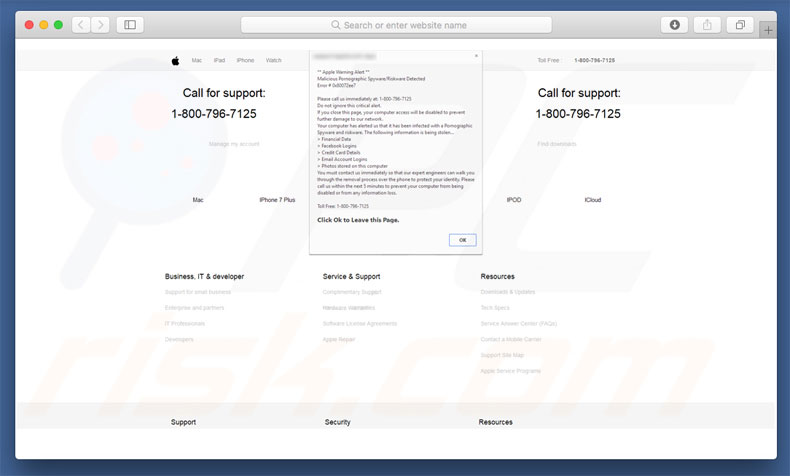The image size is (790, 476).
Task: Open Support Site Map link
Action: (502, 355)
